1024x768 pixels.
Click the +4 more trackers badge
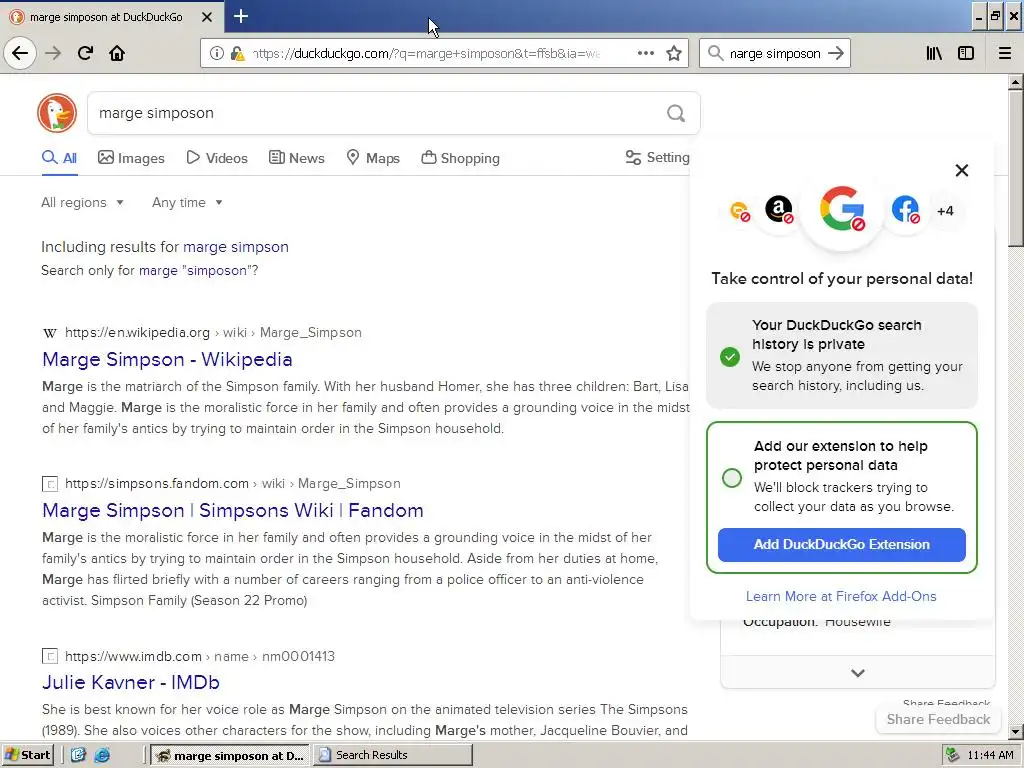(945, 211)
